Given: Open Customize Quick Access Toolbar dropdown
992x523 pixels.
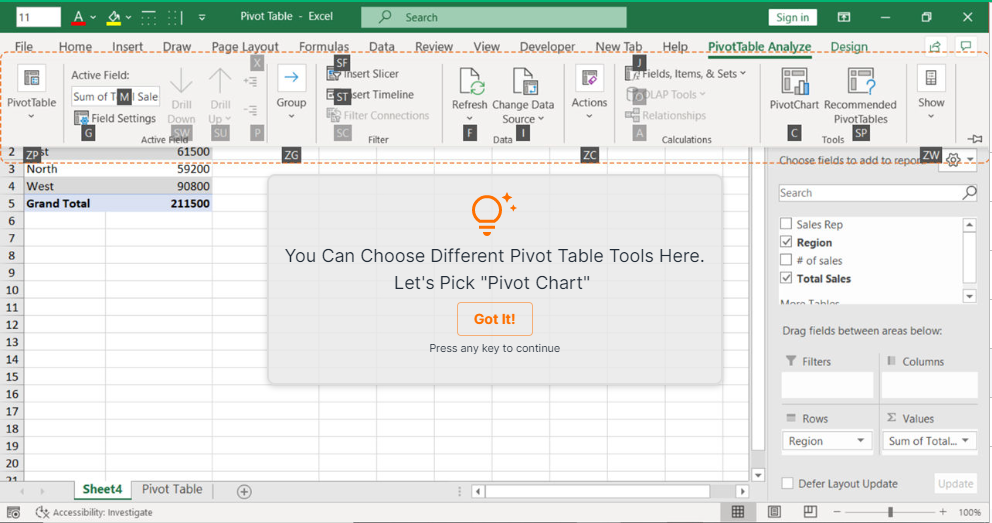Looking at the screenshot, I should [x=202, y=17].
